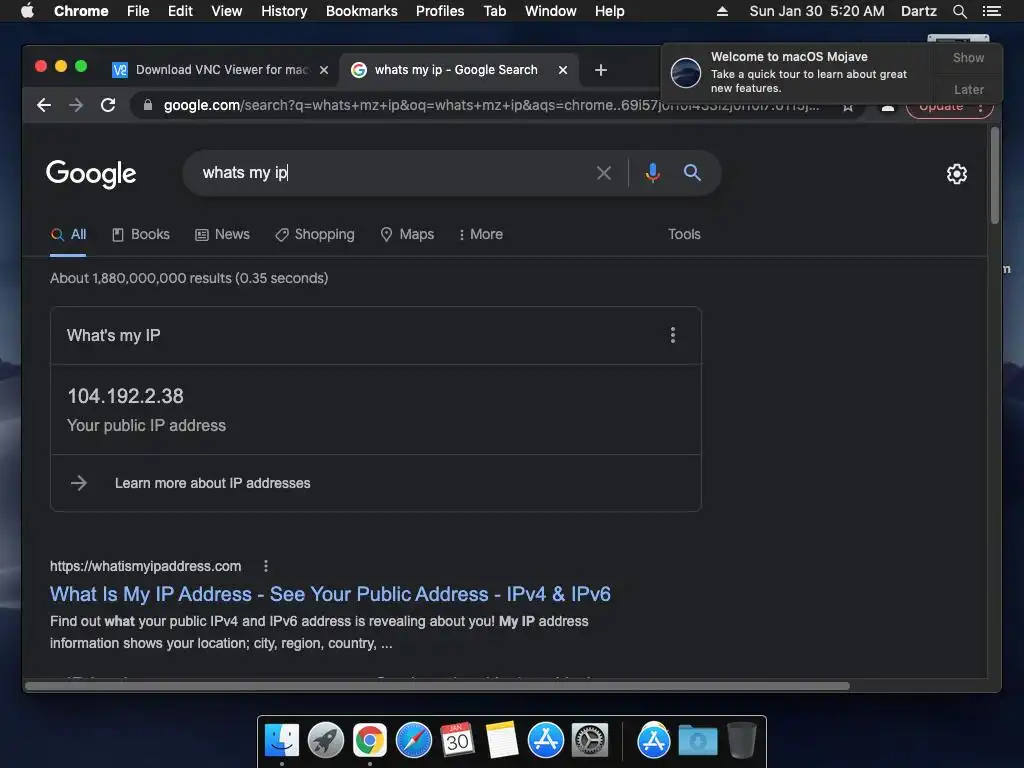Click the Chrome icon in the Dock

pyautogui.click(x=370, y=741)
